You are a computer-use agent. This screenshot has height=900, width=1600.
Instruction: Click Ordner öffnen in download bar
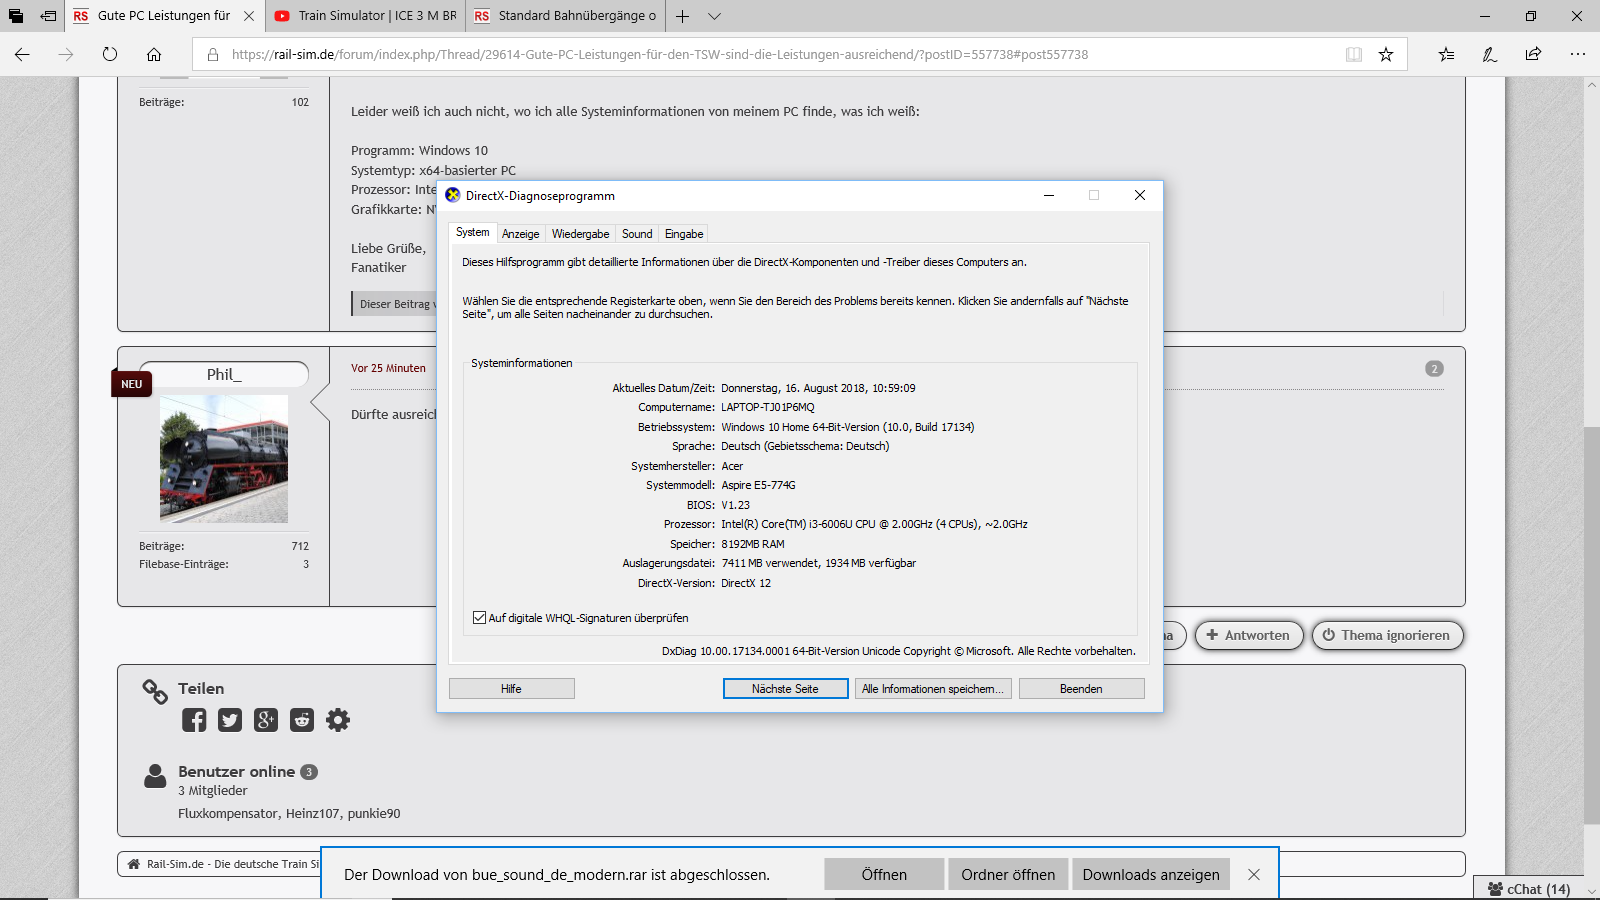point(1008,874)
